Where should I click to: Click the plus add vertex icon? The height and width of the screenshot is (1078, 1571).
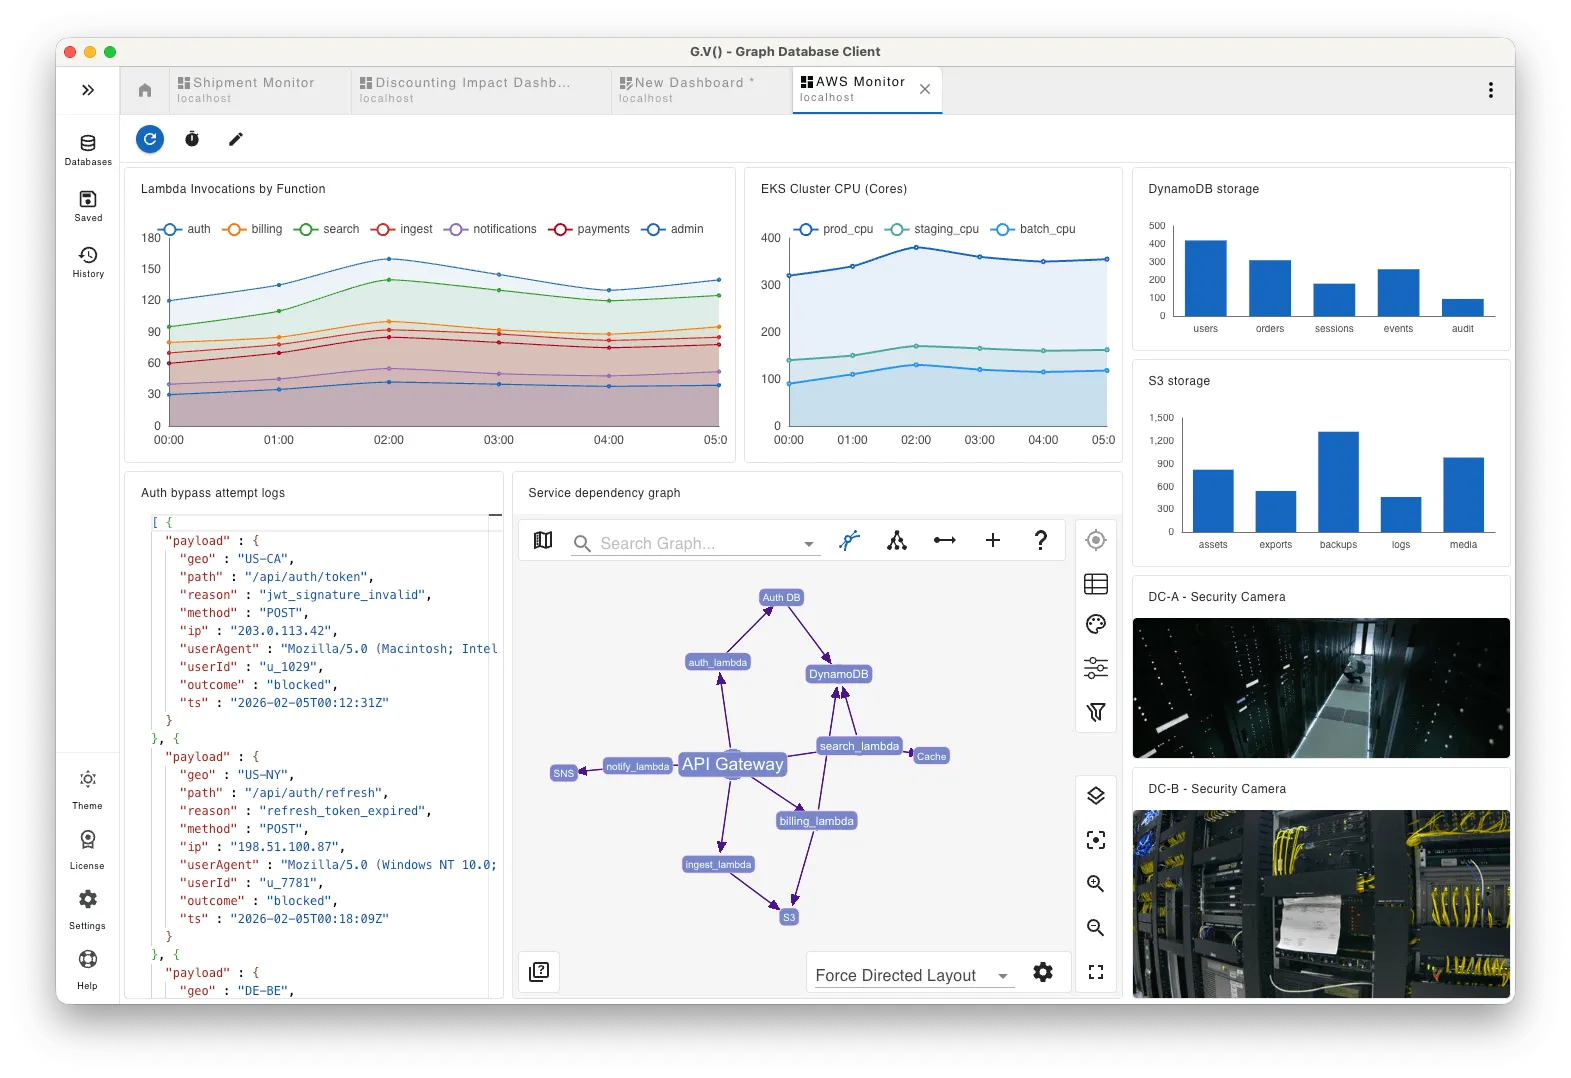993,540
